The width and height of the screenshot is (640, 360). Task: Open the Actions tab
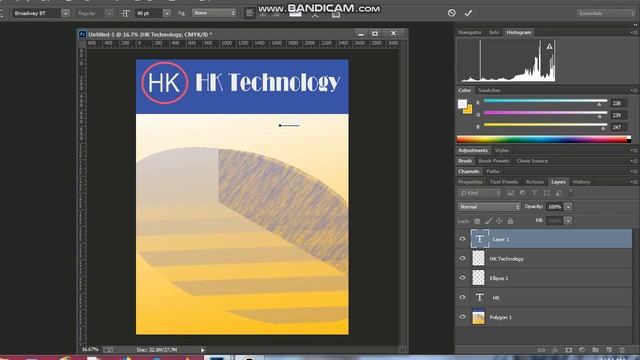[535, 182]
